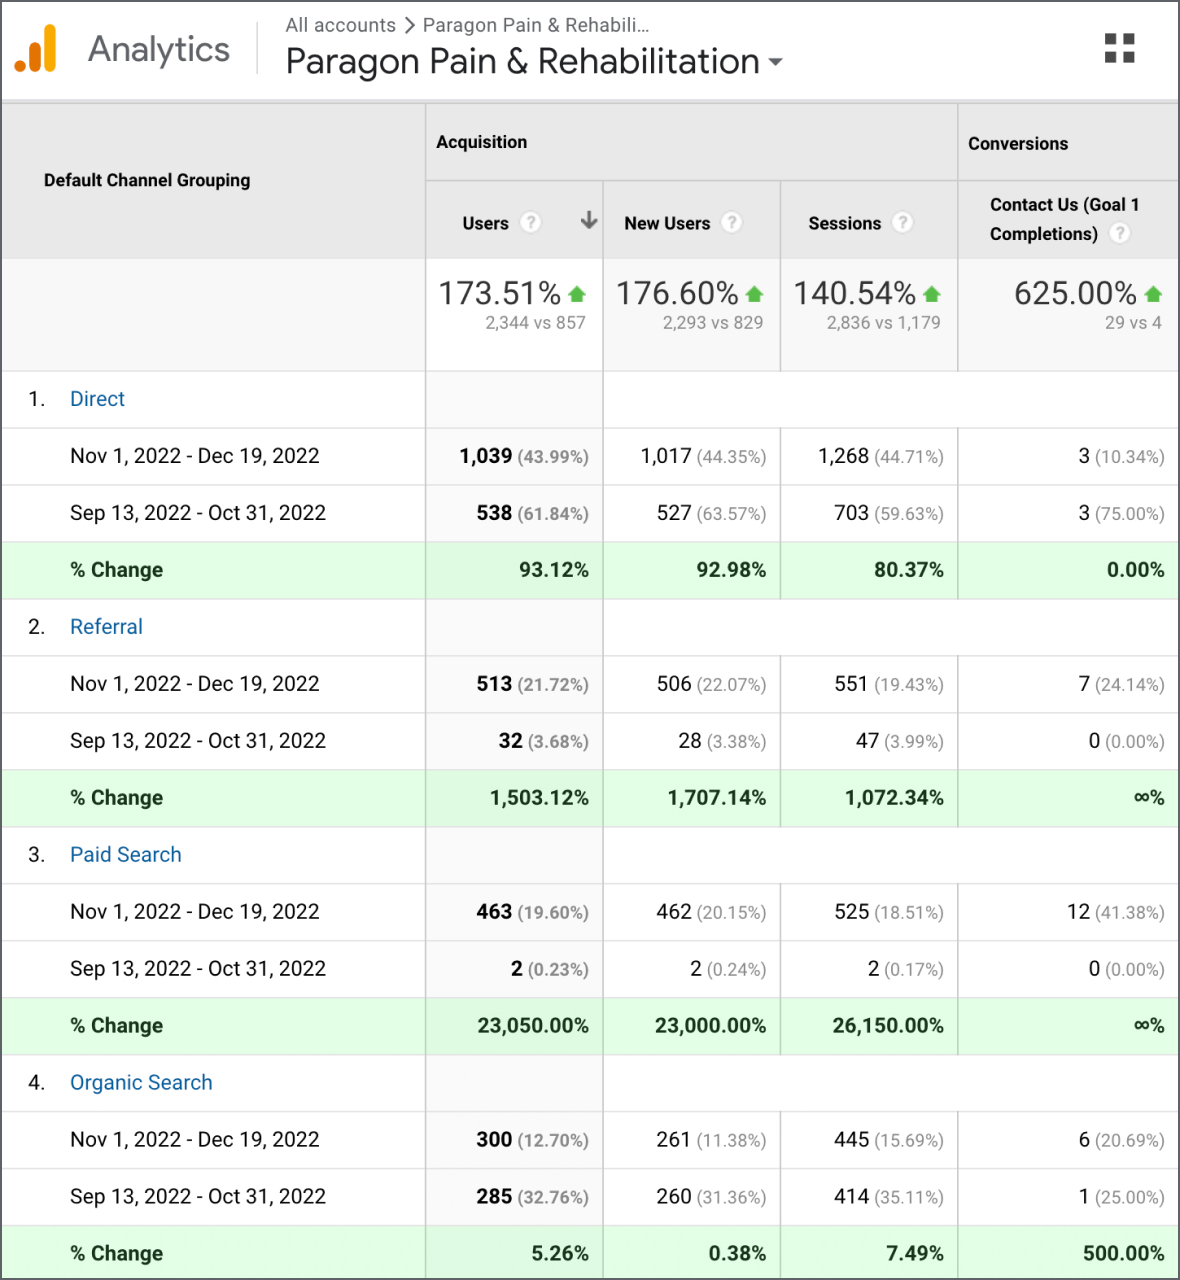1180x1280 pixels.
Task: Open the Paragon Pain & Rehabilitation account dropdown
Action: tap(534, 62)
